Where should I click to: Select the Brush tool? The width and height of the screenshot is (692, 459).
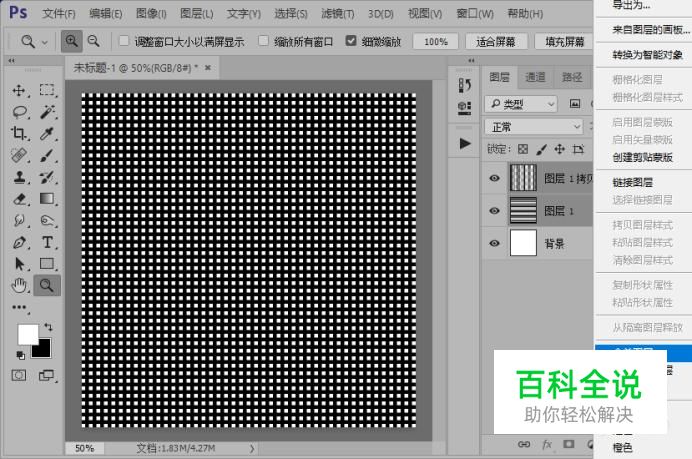47,155
